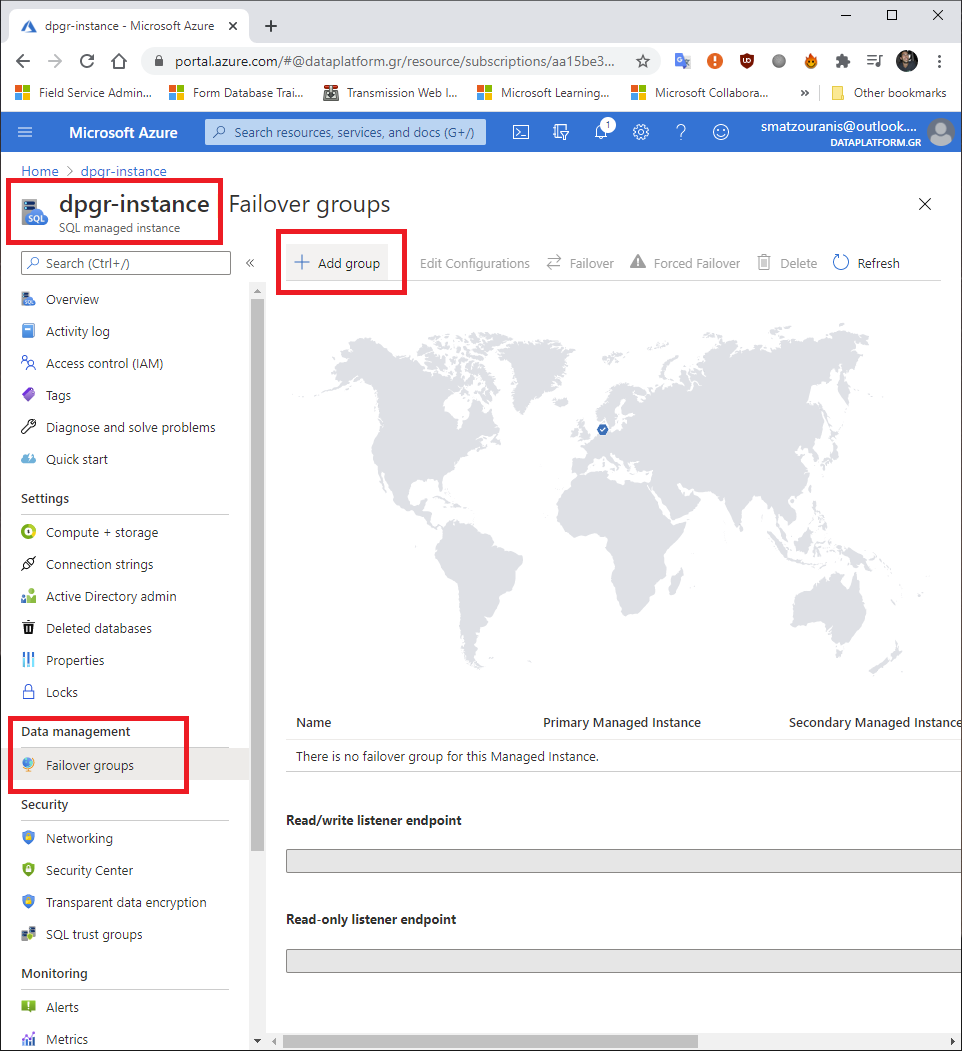Viewport: 962px width, 1051px height.
Task: Select Failover groups in sidebar
Action: coord(89,765)
